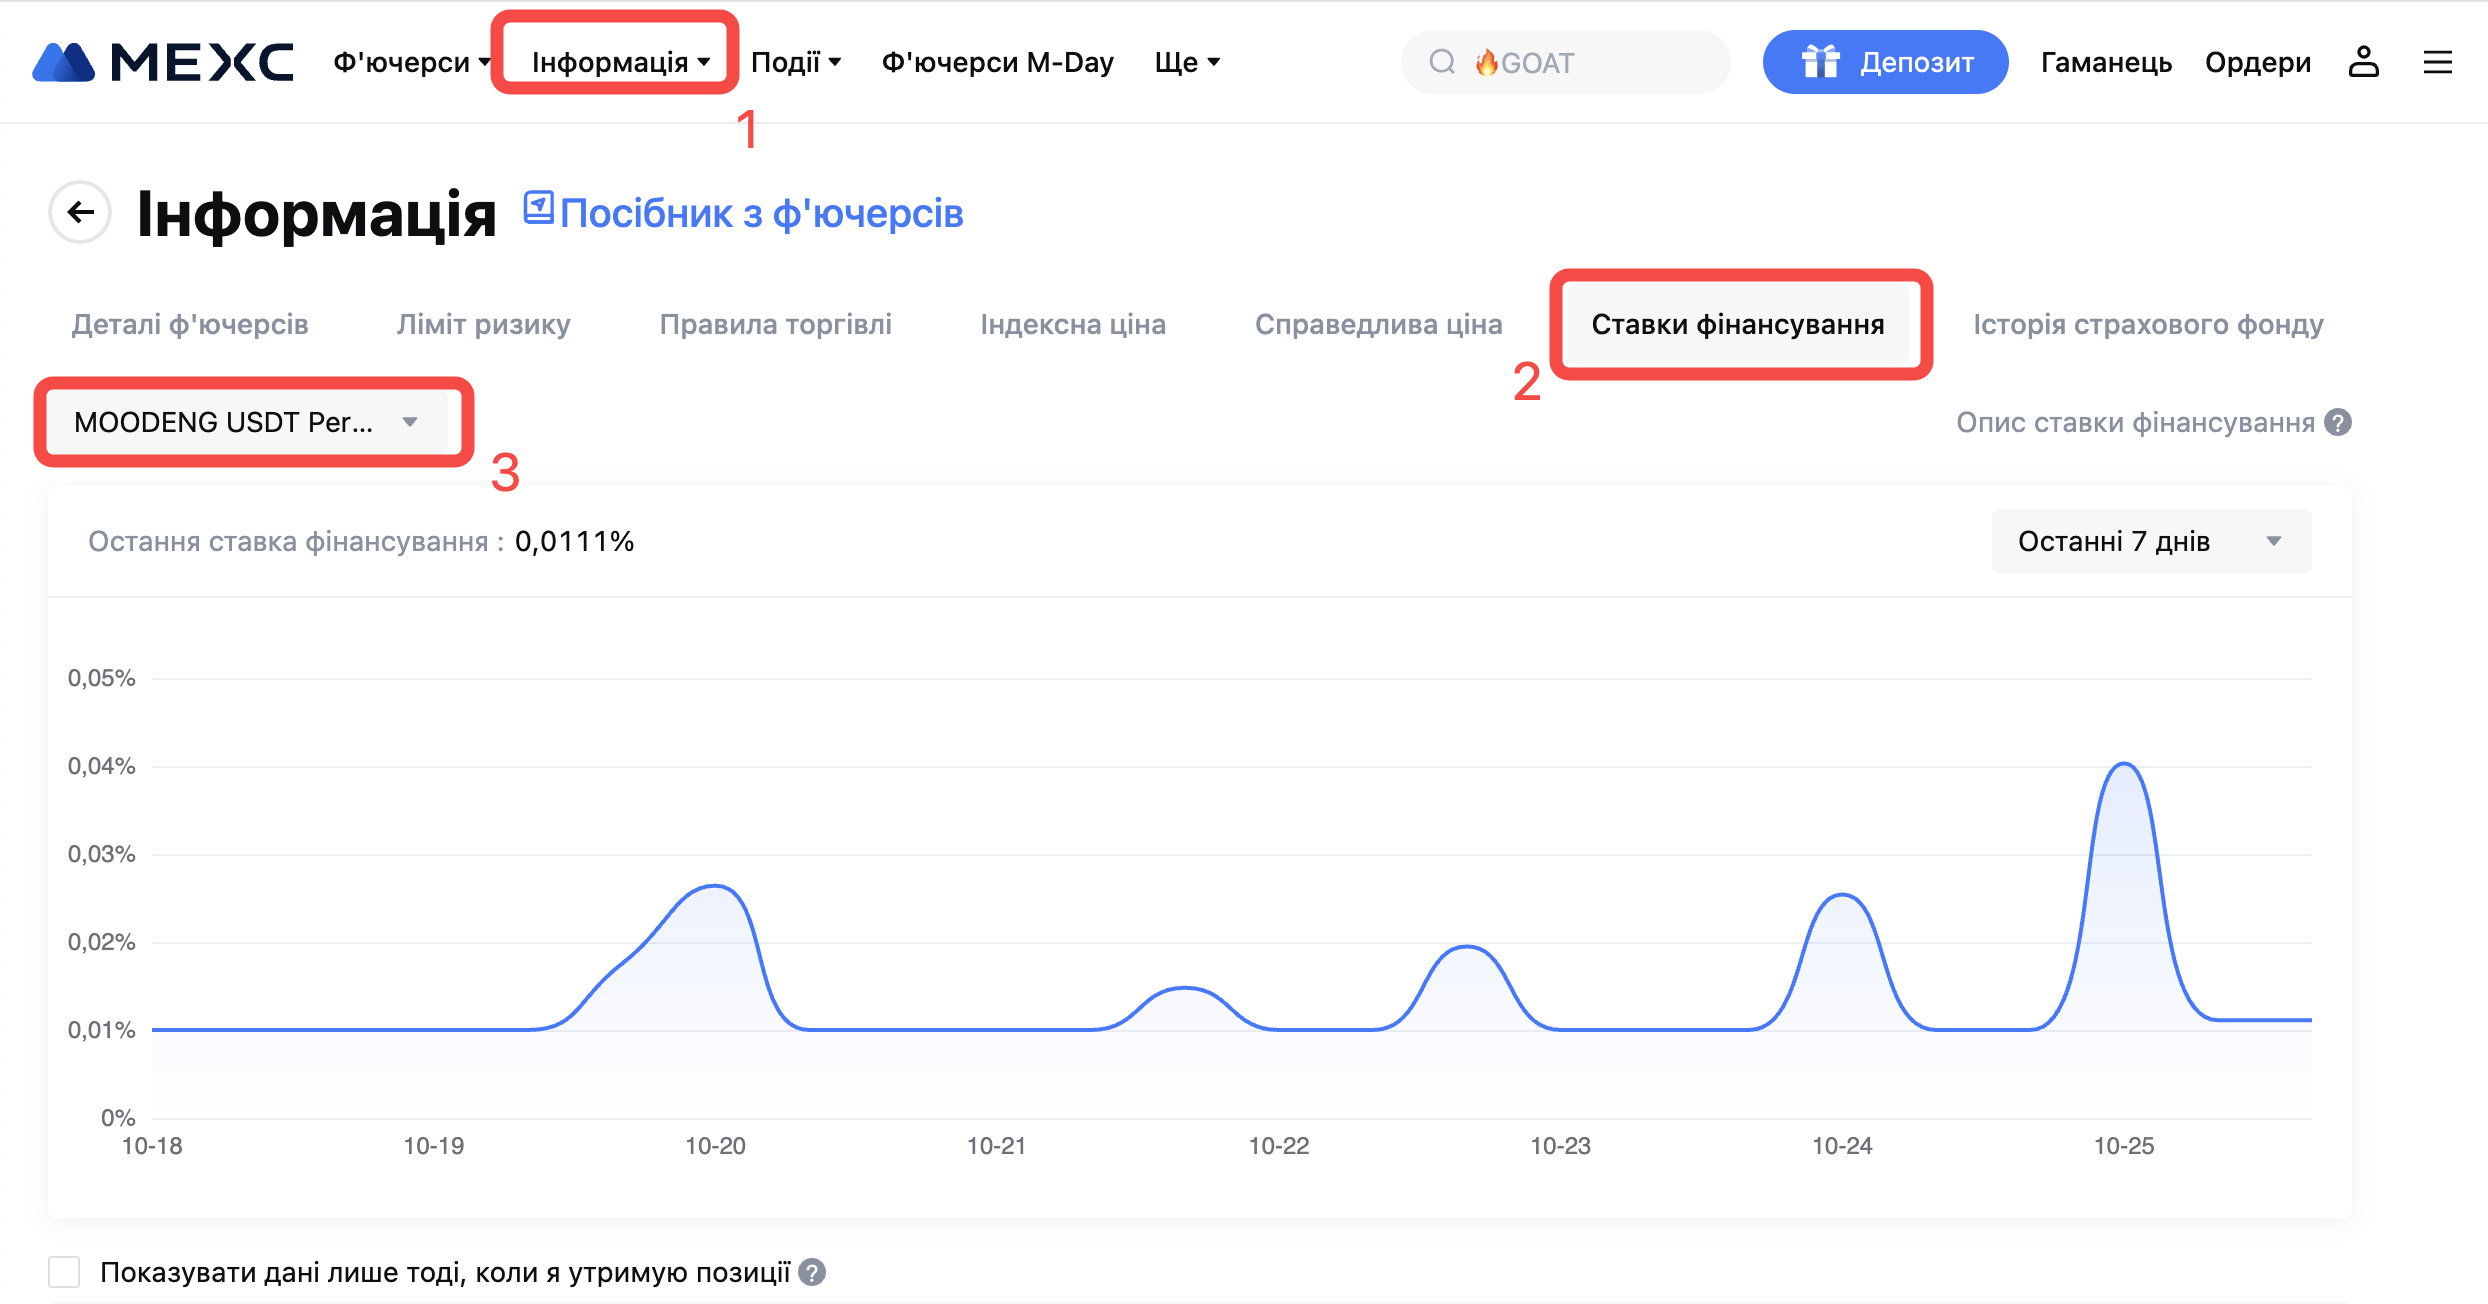Switch to Ліміт ризику tab
Viewport: 2488px width, 1304px height.
483,324
